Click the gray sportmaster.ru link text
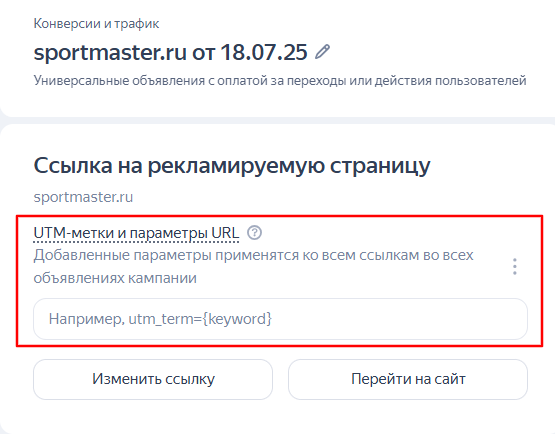 83,197
